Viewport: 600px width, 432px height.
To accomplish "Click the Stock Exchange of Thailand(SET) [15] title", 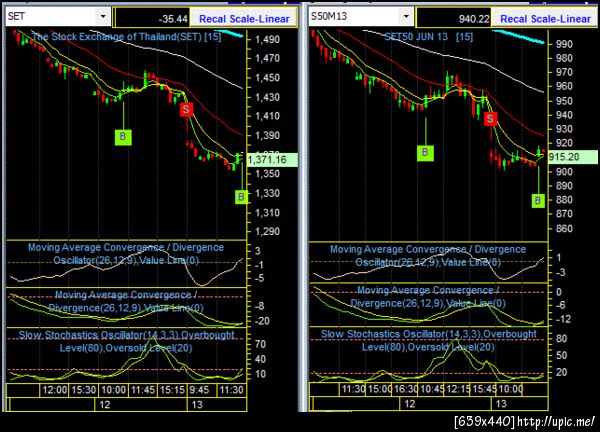I will (x=127, y=37).
